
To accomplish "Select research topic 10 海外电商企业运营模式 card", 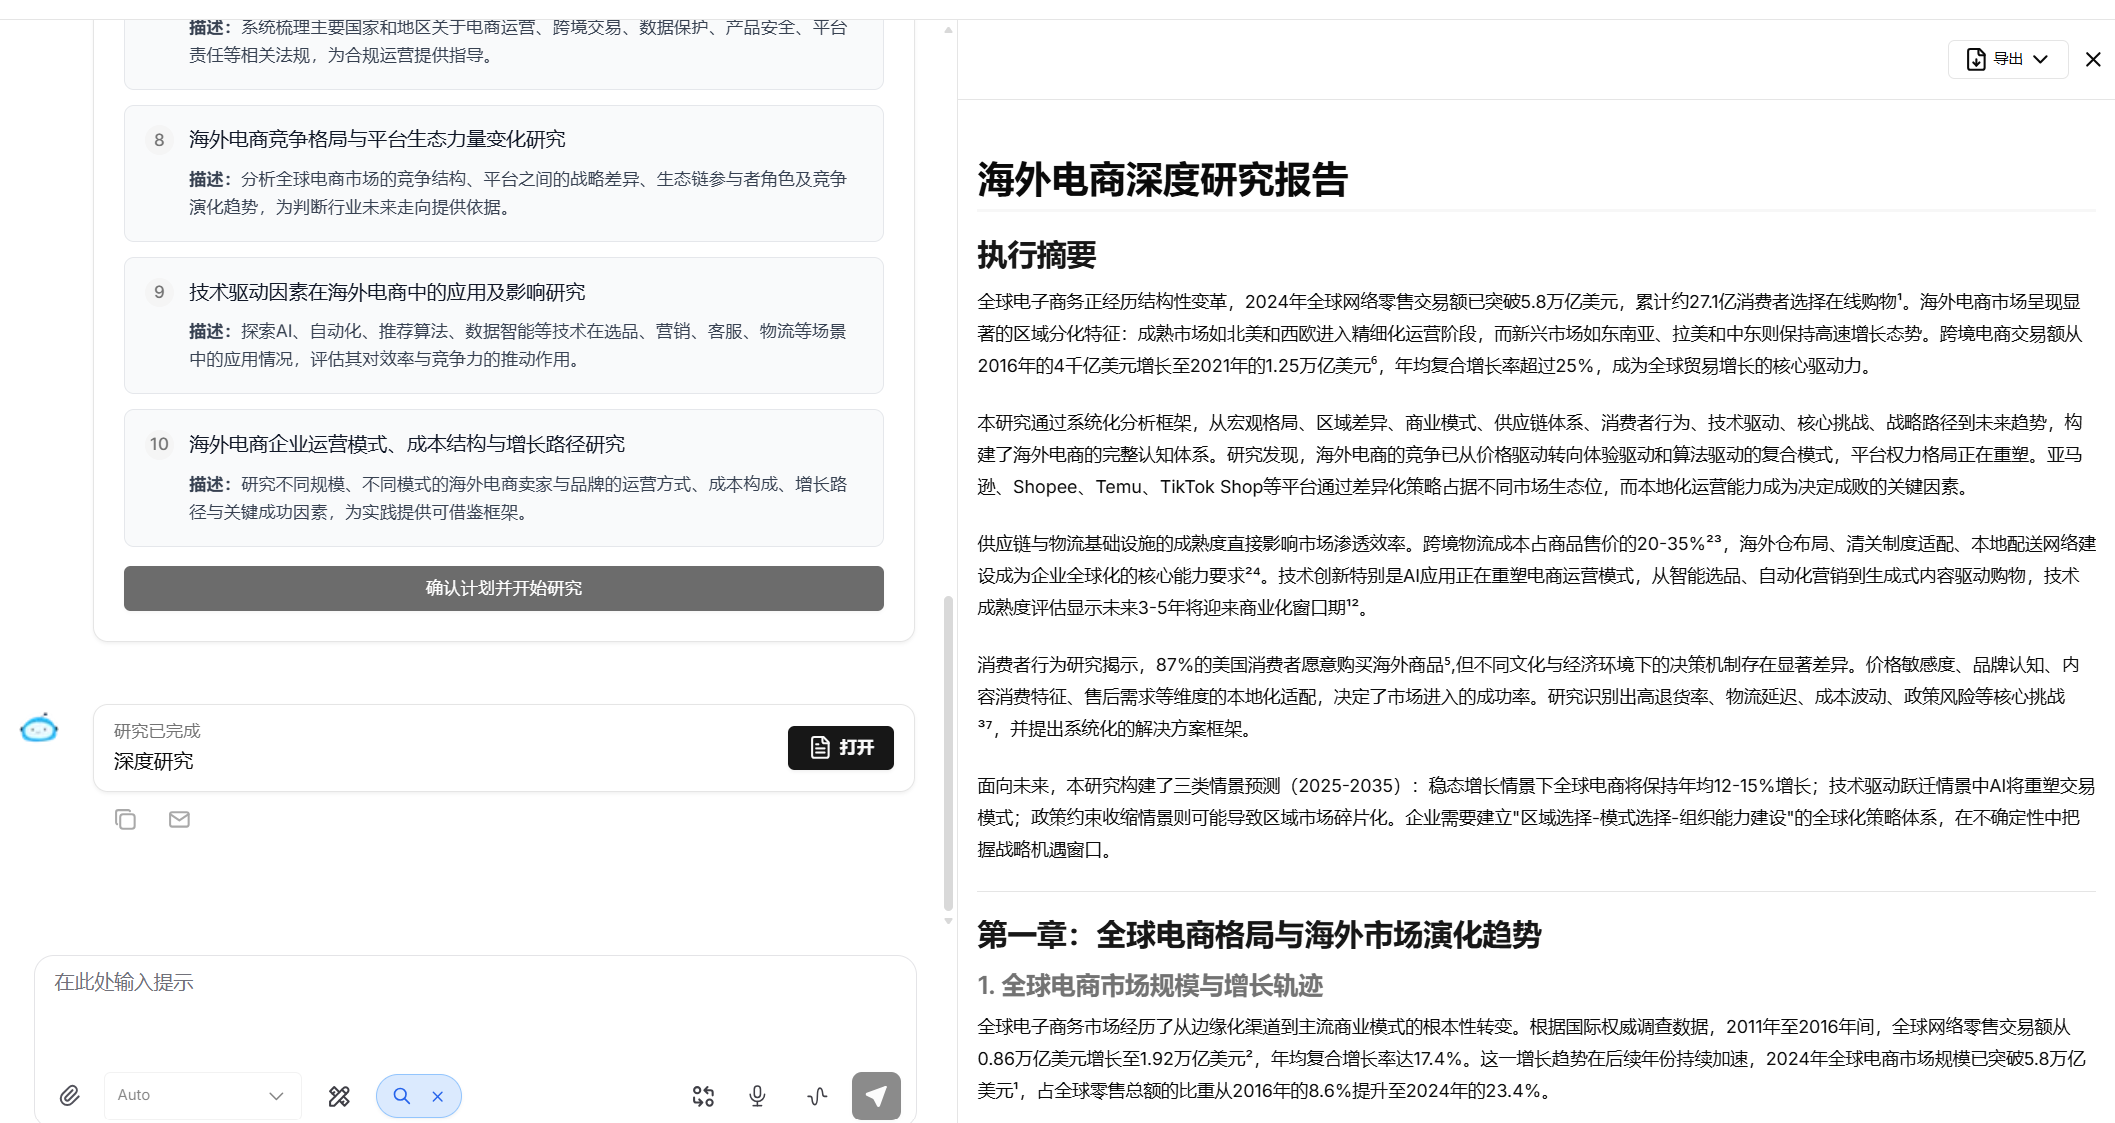I will point(503,478).
